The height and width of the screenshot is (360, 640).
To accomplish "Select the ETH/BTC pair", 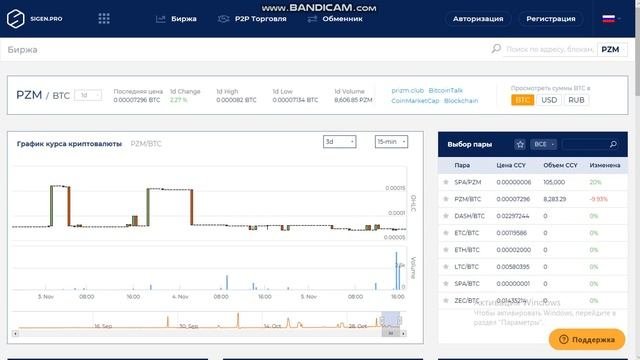I will click(x=467, y=250).
